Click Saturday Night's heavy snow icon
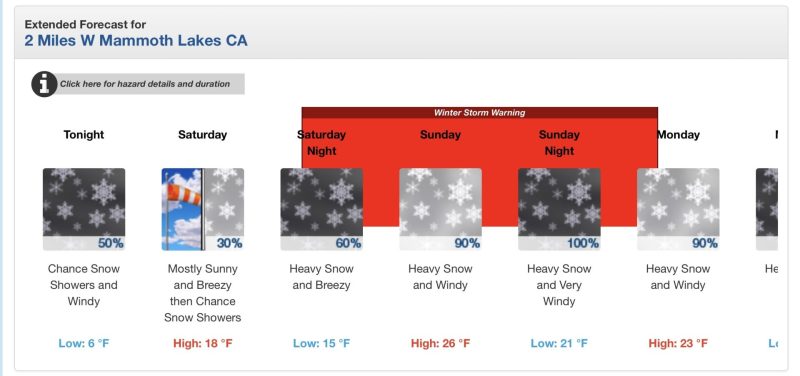800x376 pixels. click(321, 209)
